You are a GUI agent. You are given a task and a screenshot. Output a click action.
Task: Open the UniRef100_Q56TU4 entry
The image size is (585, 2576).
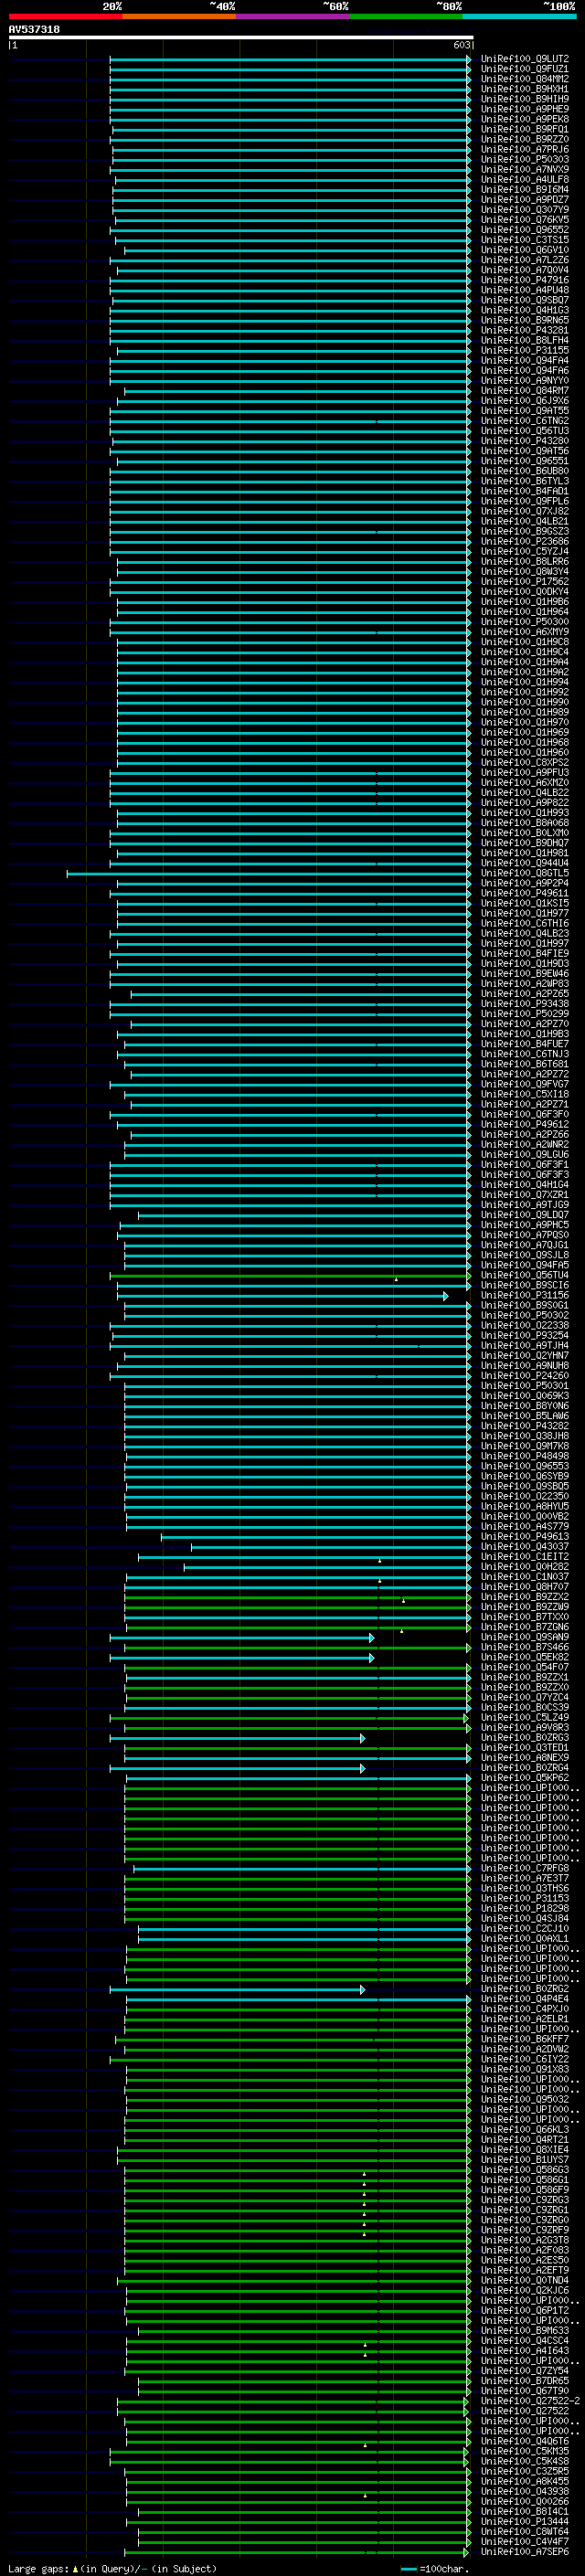(524, 1275)
